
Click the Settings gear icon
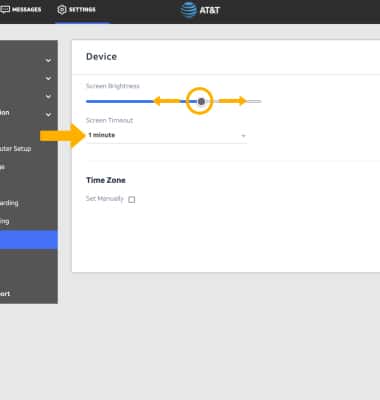[x=61, y=10]
